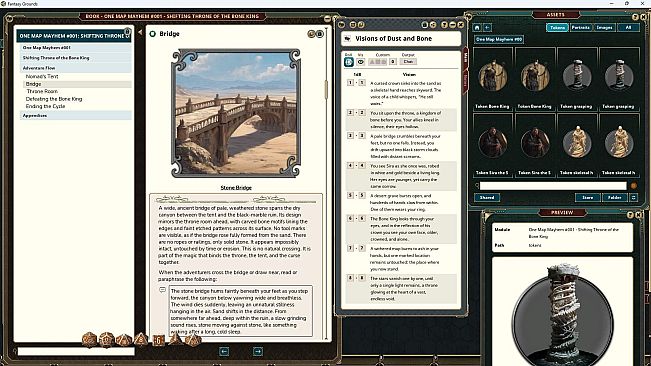Click the custom dice modifier field showing 0

pos(392,62)
